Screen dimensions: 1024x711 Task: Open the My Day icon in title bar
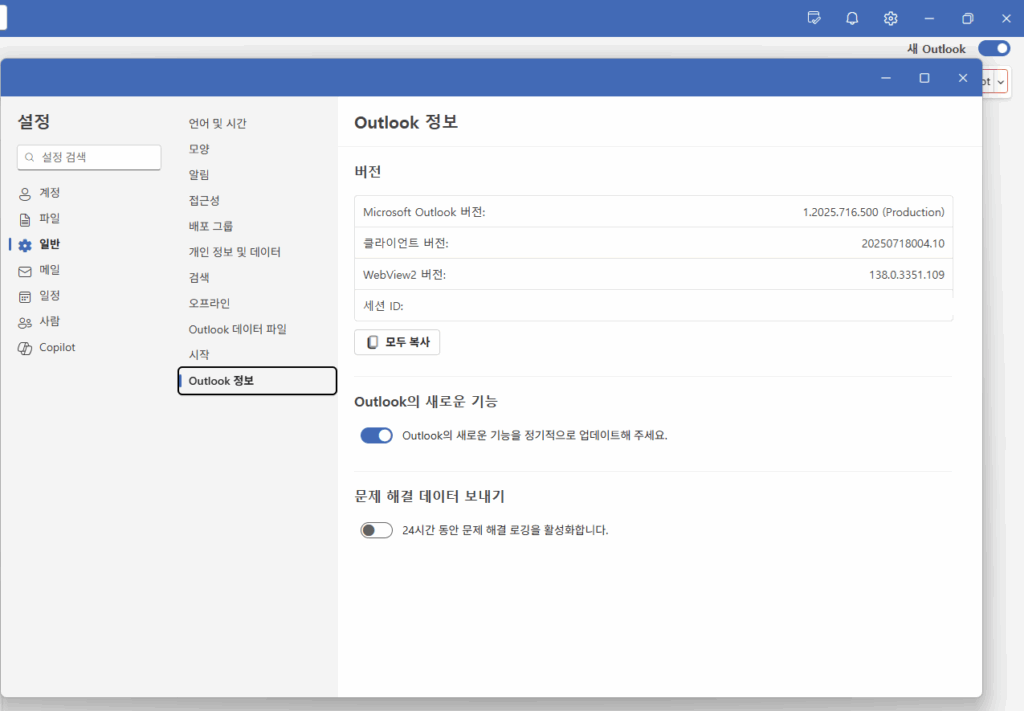tap(814, 18)
